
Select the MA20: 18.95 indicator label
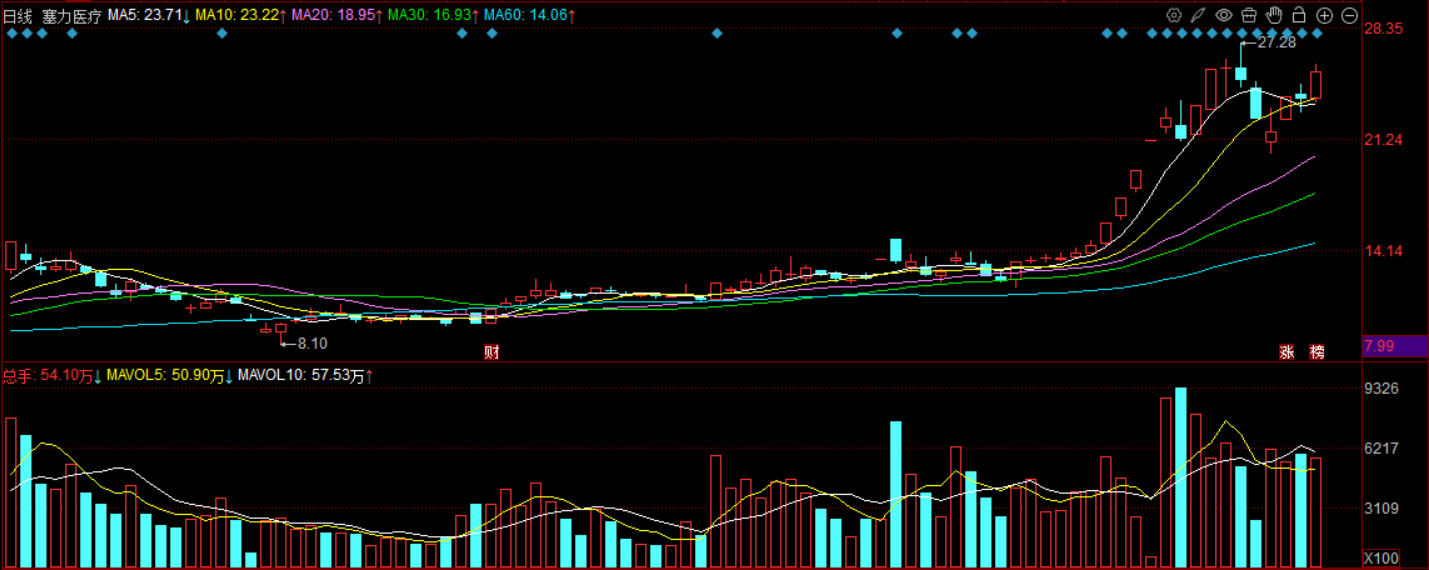pyautogui.click(x=335, y=16)
